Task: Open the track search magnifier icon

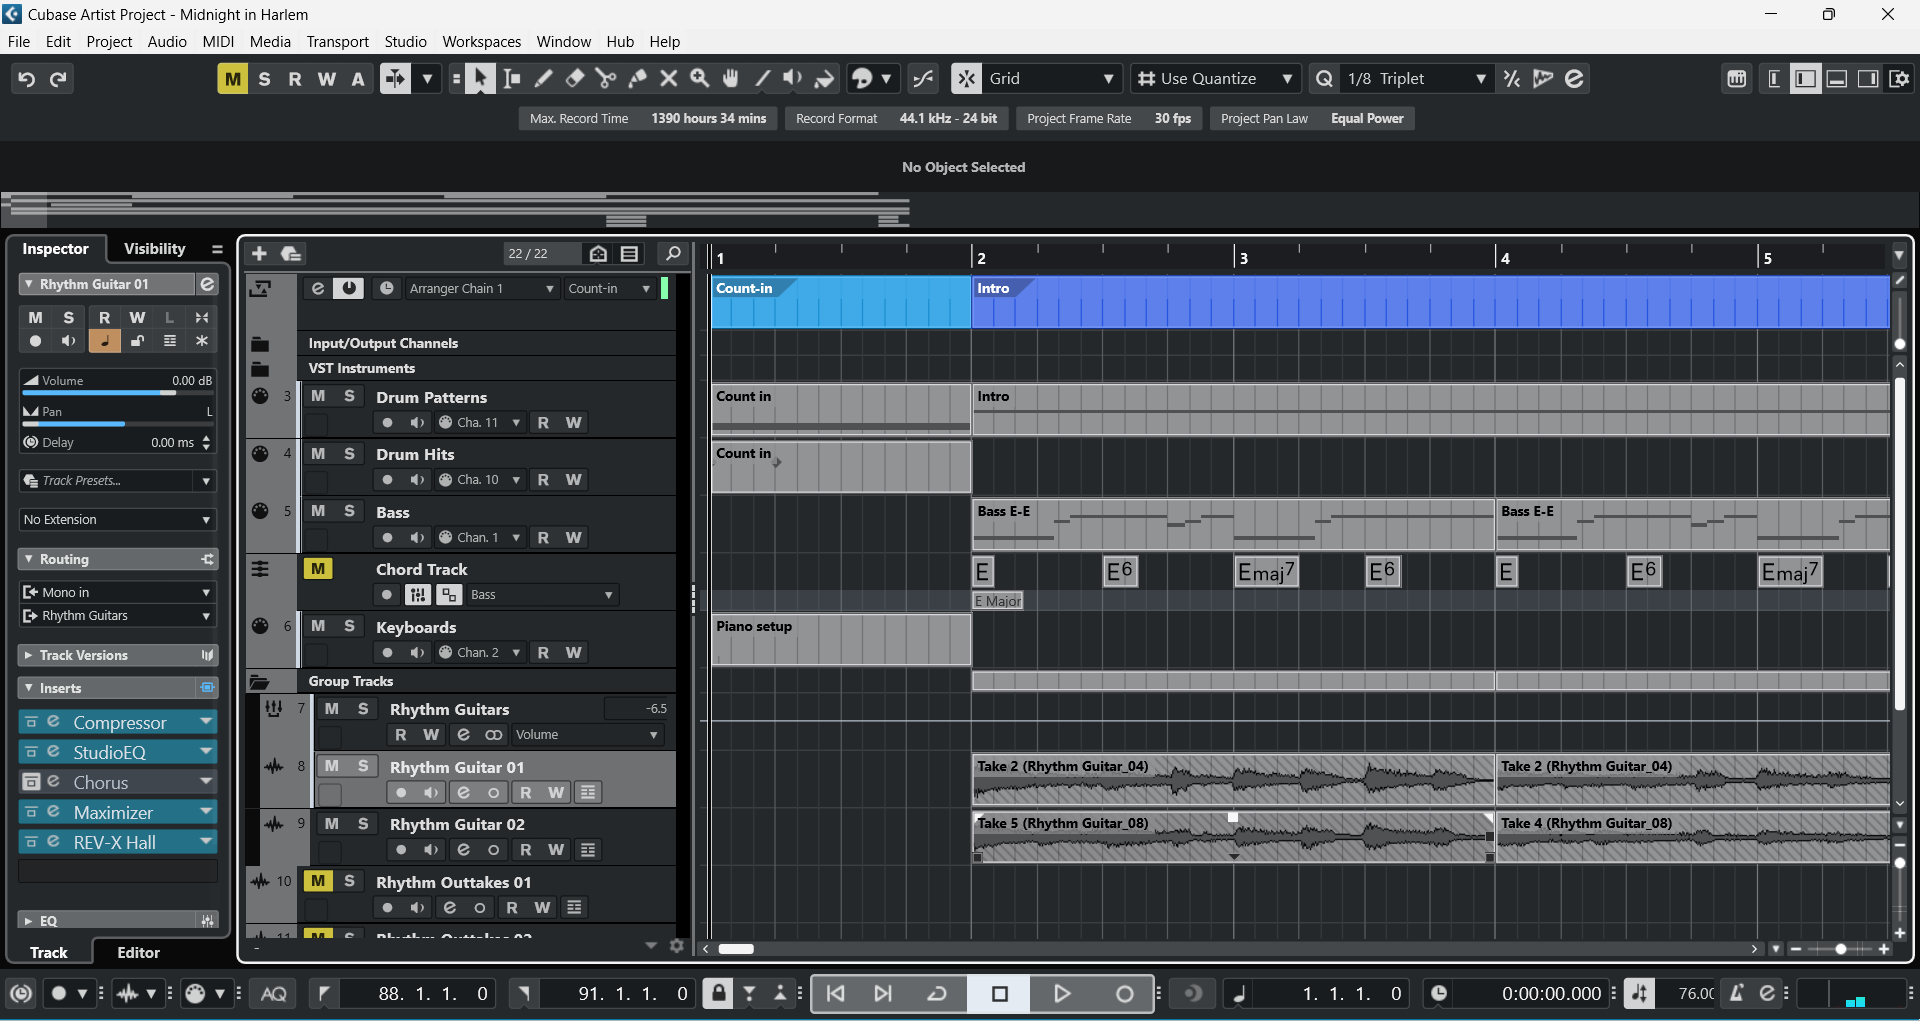Action: (x=673, y=254)
